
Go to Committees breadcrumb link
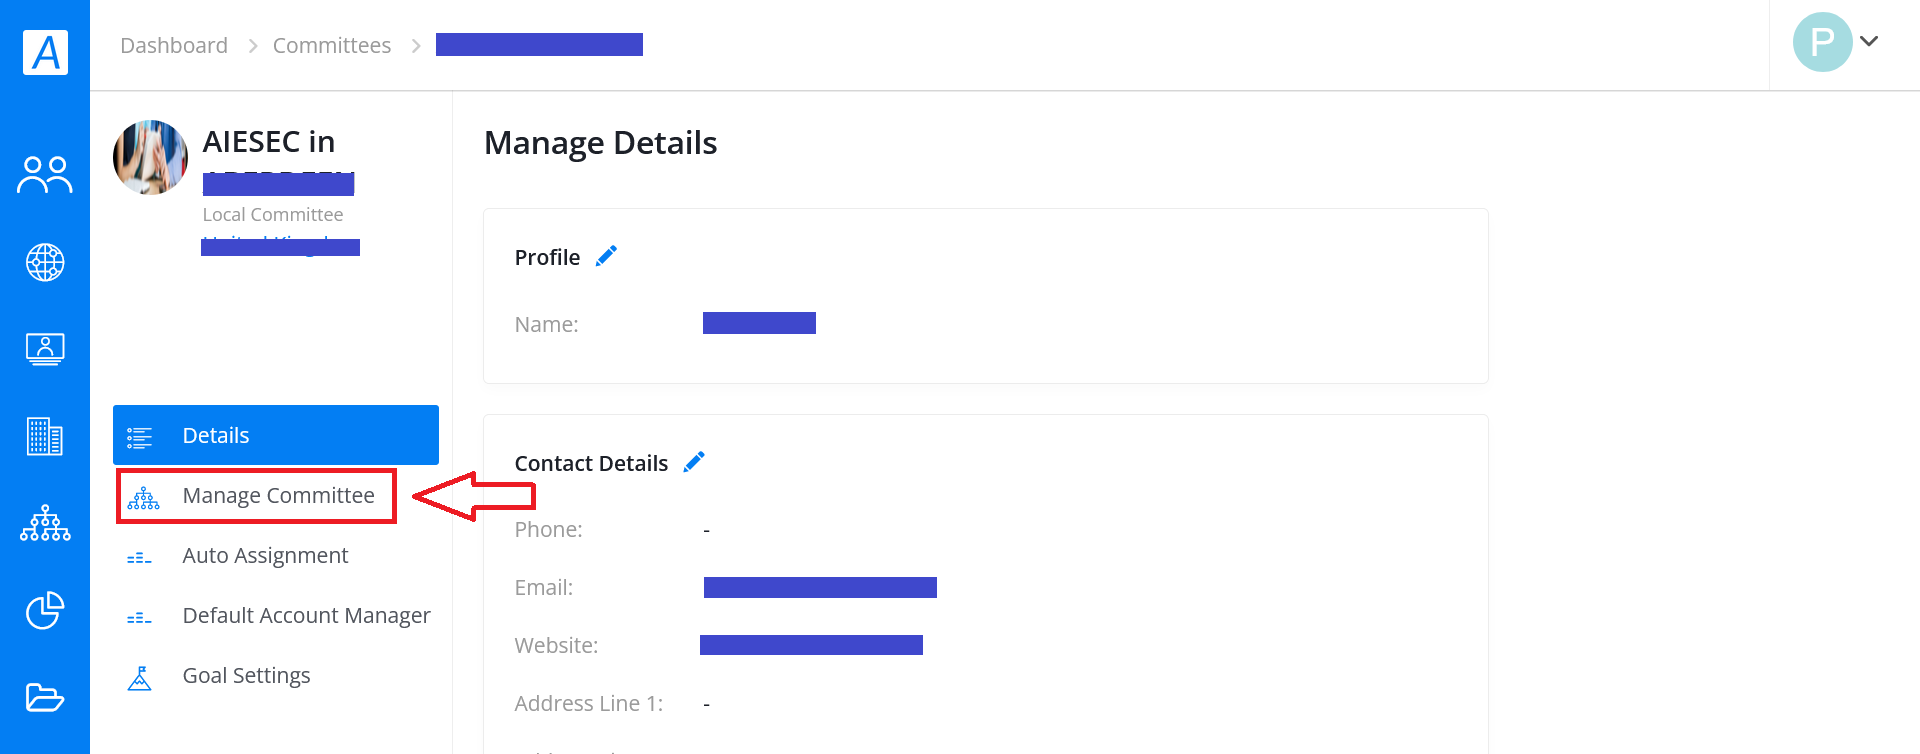332,46
